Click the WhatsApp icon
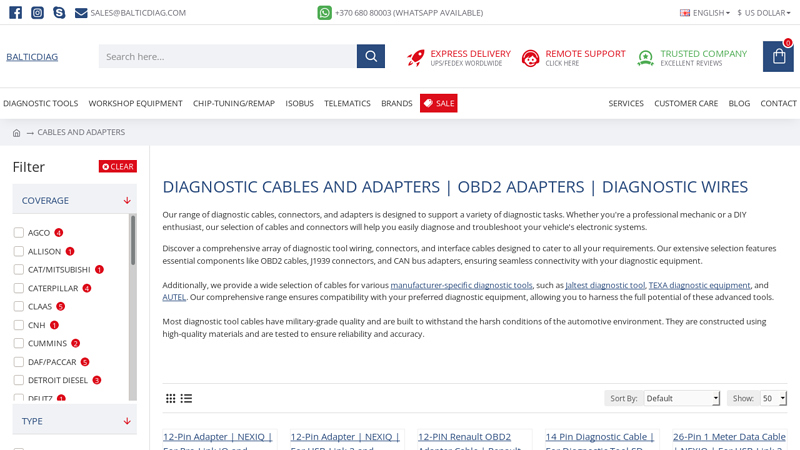This screenshot has height=450, width=800. pos(324,13)
